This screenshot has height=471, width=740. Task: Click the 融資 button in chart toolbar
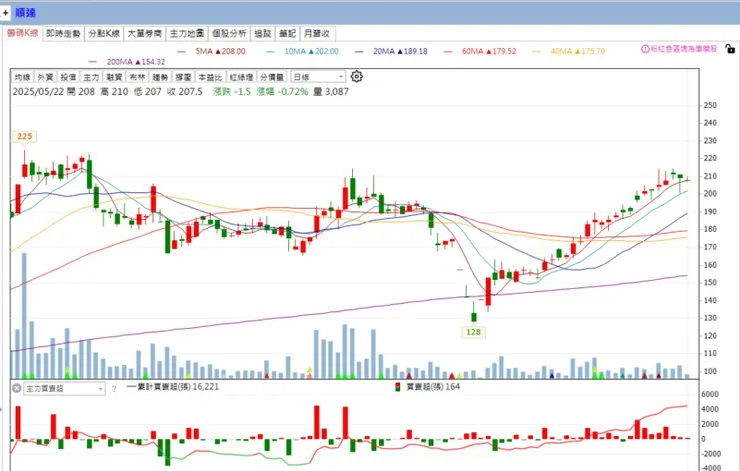click(x=114, y=77)
